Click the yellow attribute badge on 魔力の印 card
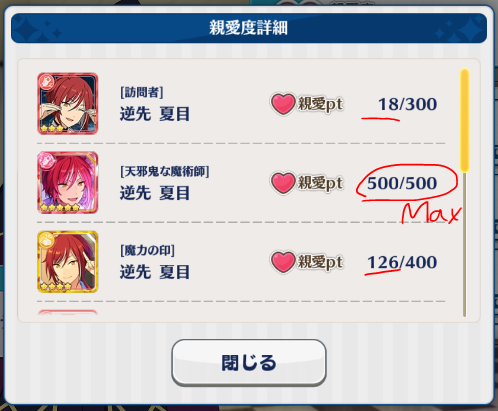Image resolution: width=498 pixels, height=411 pixels. point(47,240)
